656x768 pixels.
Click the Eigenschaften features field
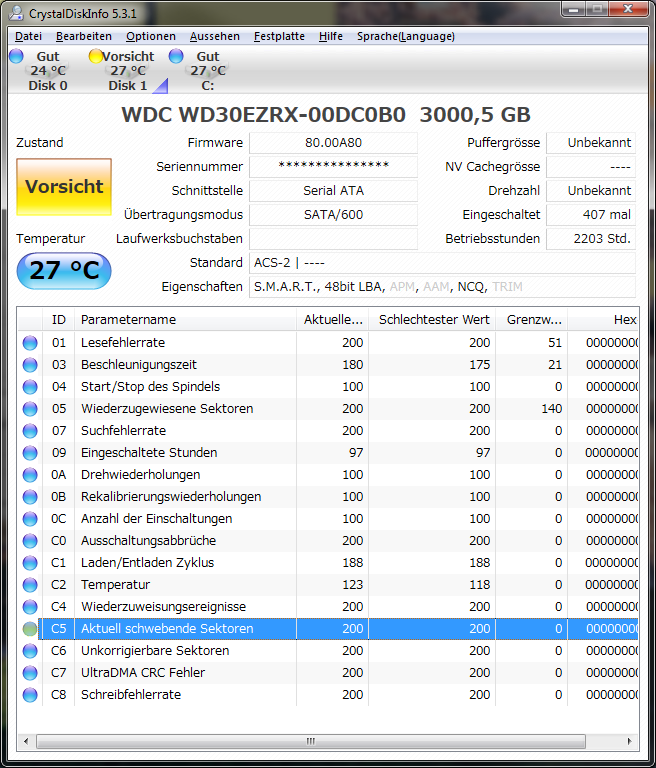[442, 287]
